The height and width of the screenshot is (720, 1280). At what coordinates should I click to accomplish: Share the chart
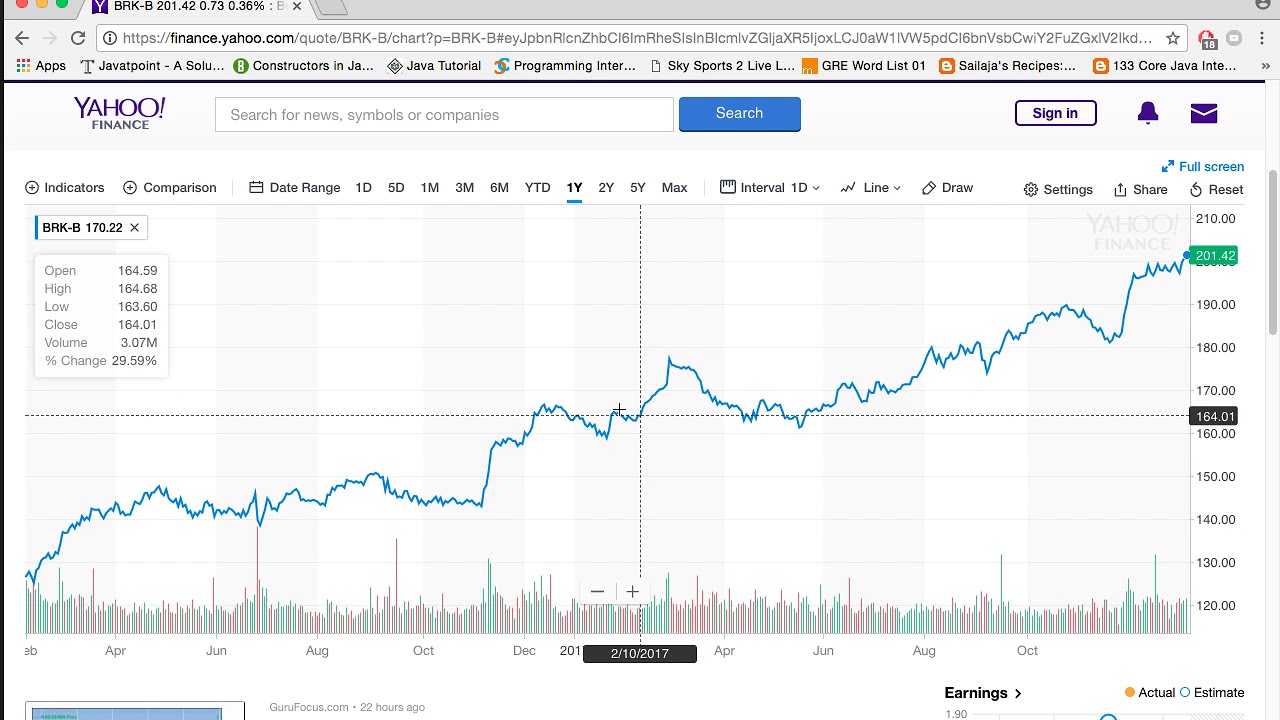[1141, 189]
